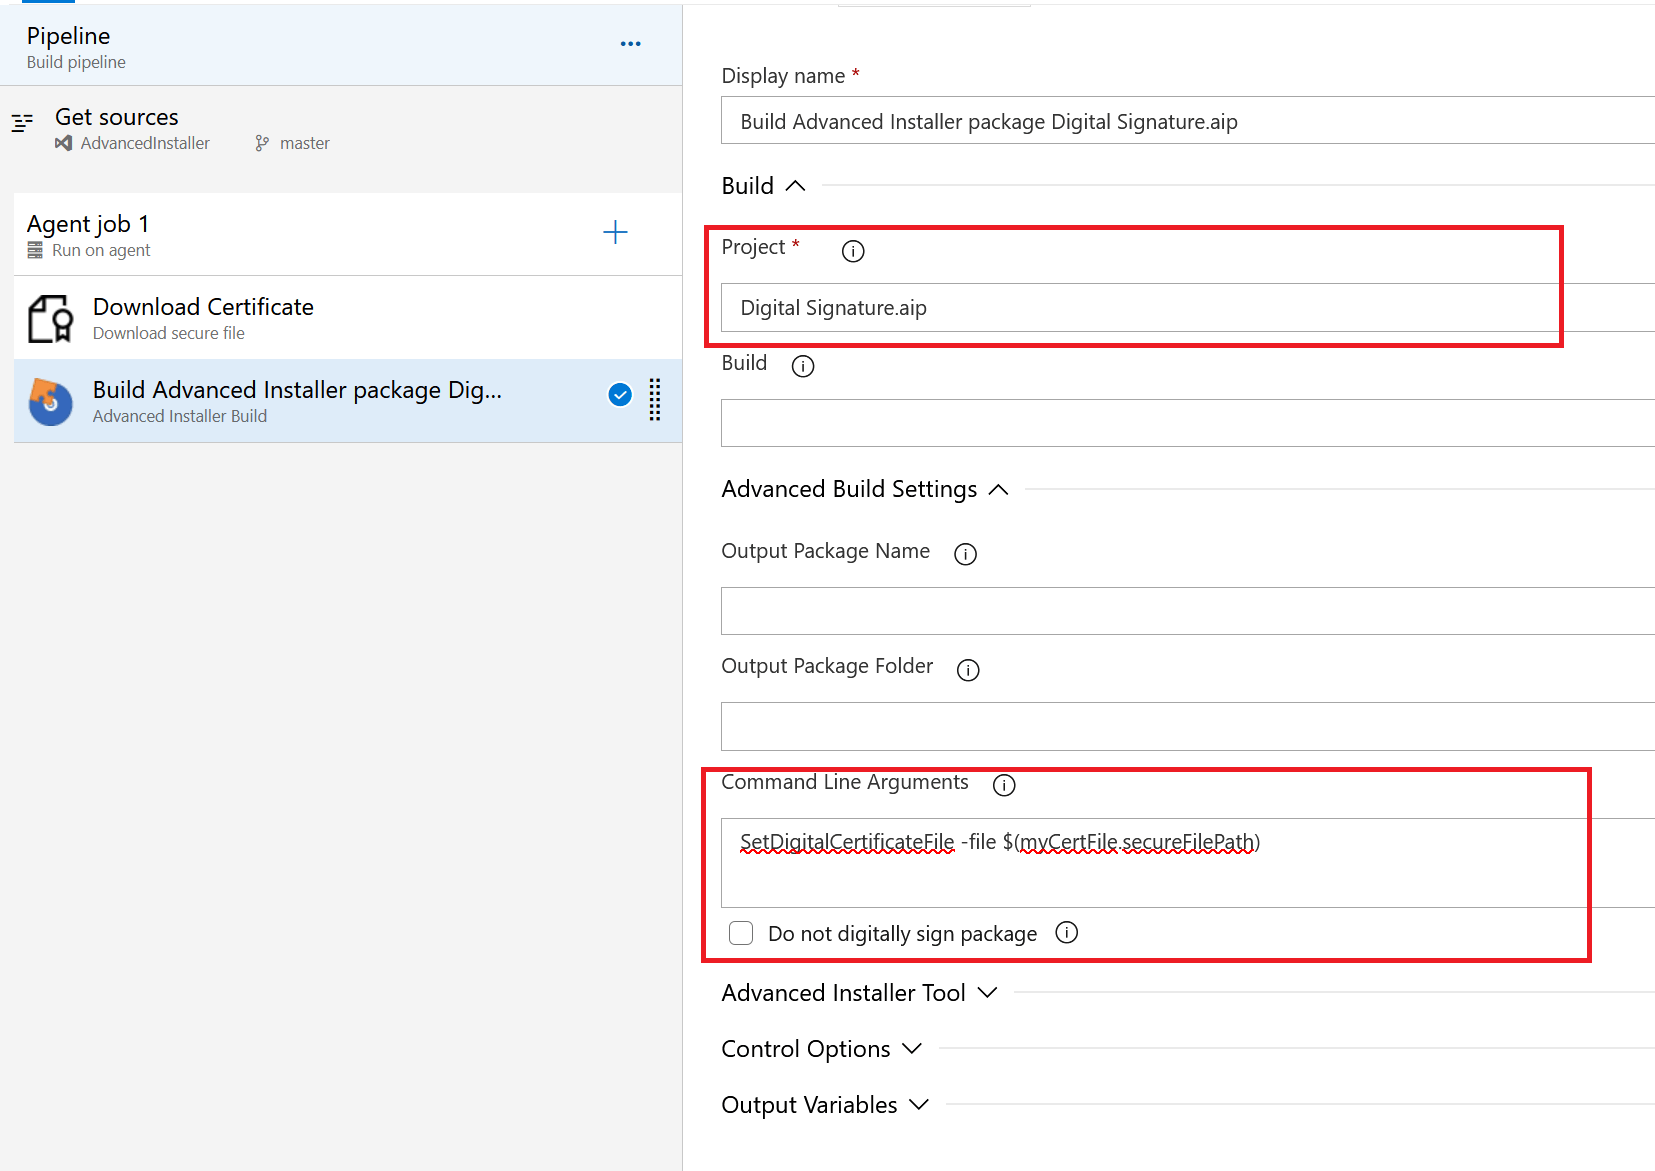
Task: Click the master branch icon
Action: point(262,143)
